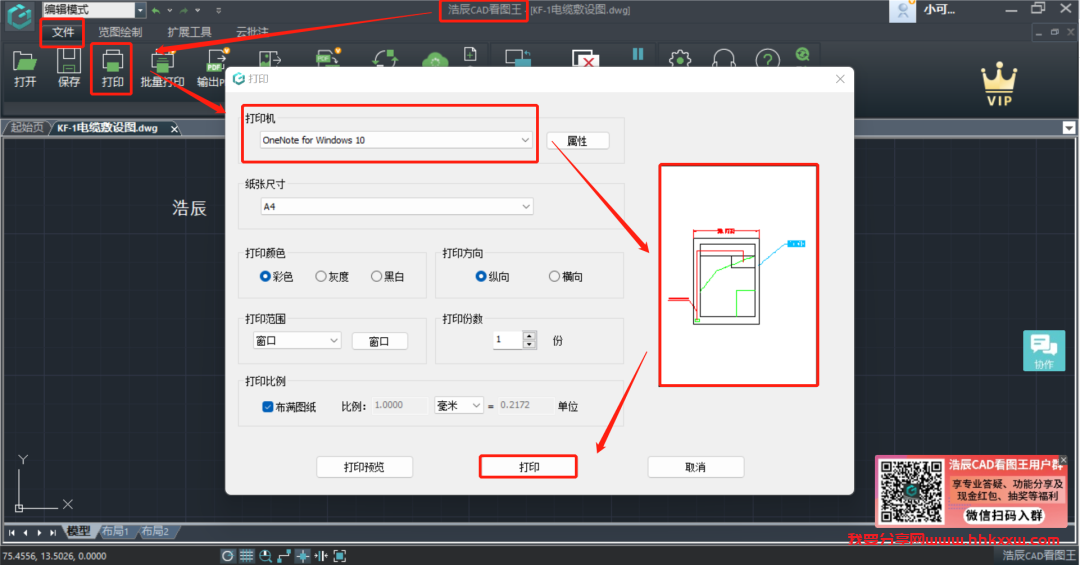Close the KF-1电缆敷设图.dwg tab
The width and height of the screenshot is (1080, 565).
click(x=174, y=129)
